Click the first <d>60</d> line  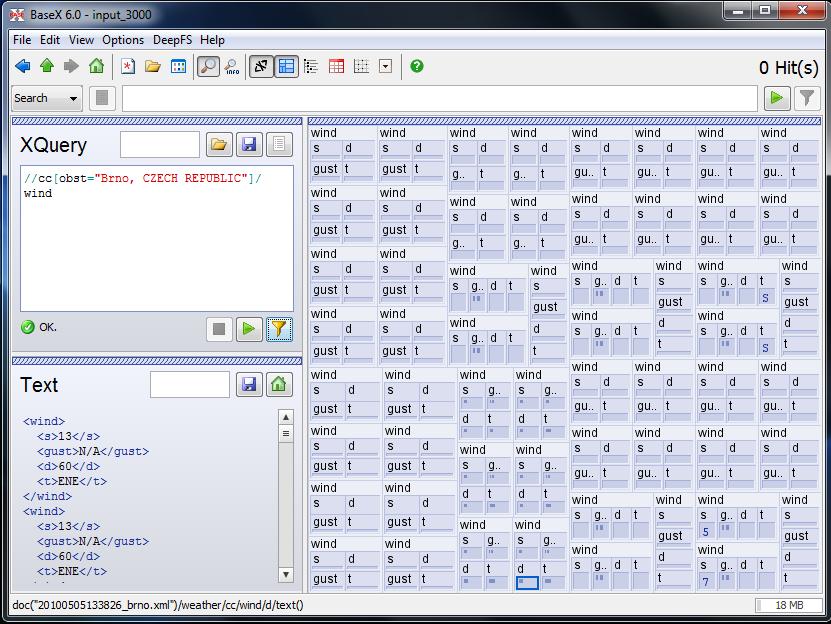point(68,467)
